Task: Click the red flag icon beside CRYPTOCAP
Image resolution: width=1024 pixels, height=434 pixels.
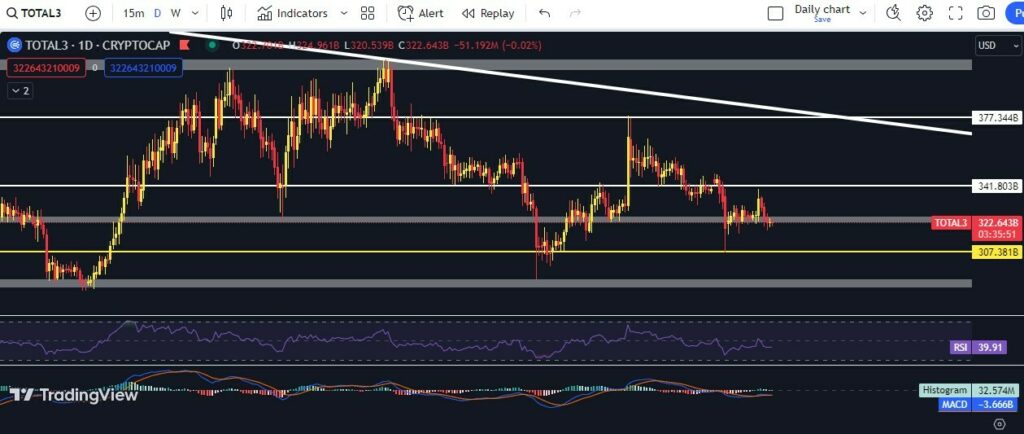Action: click(184, 46)
